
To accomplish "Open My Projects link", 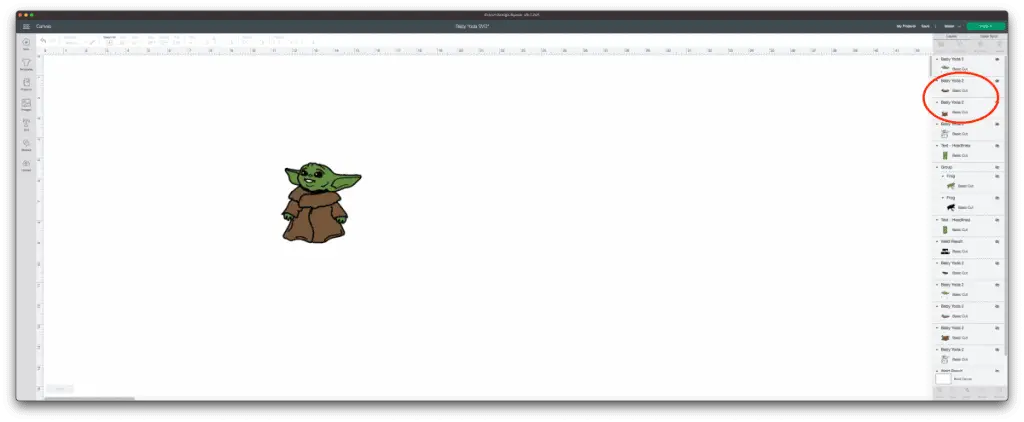I will [x=906, y=26].
